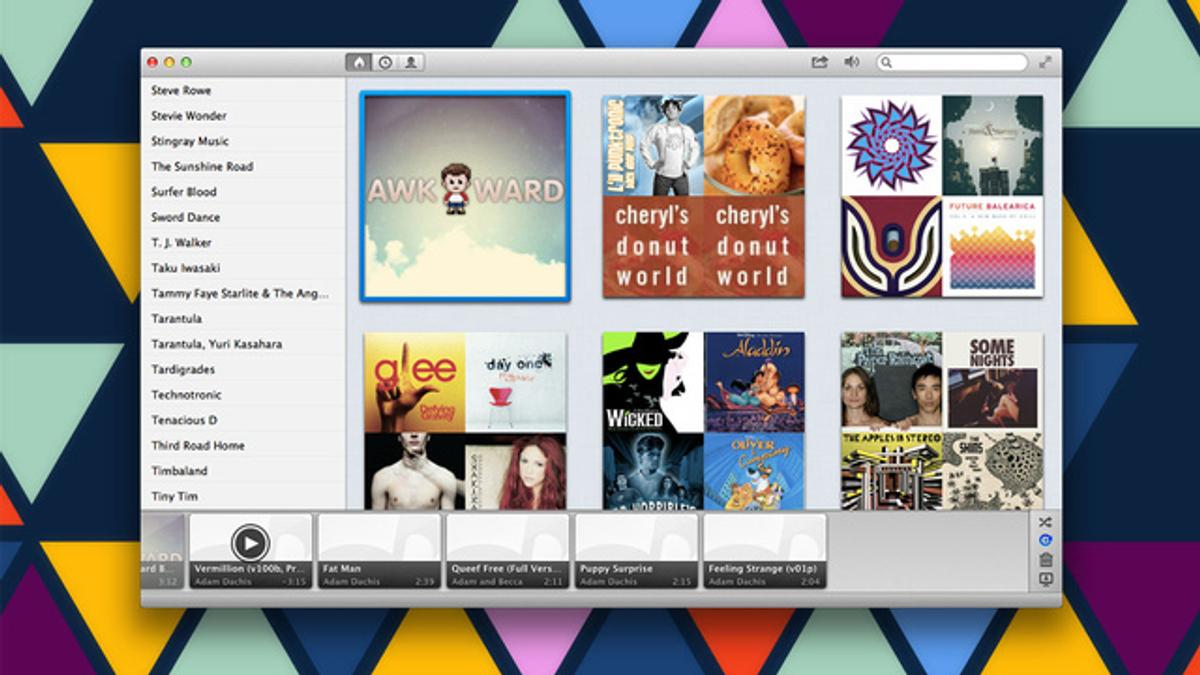The width and height of the screenshot is (1200, 675).
Task: Click the bottom icon below the trash
Action: point(1046,579)
